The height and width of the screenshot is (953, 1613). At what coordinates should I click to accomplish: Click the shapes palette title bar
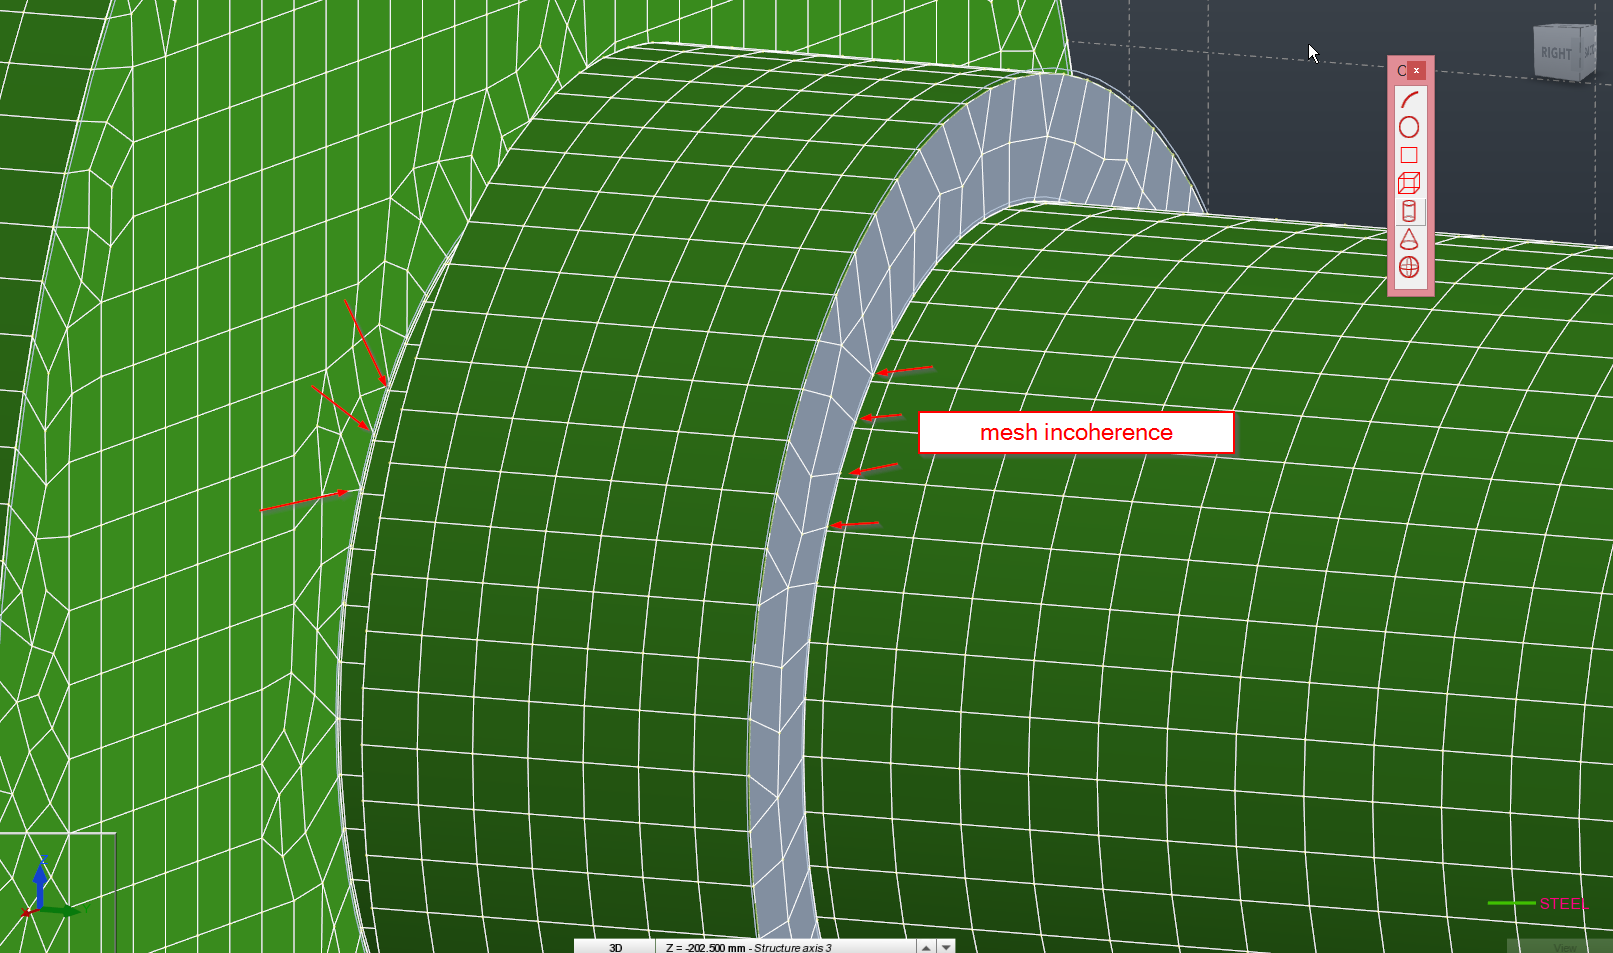click(x=1400, y=70)
